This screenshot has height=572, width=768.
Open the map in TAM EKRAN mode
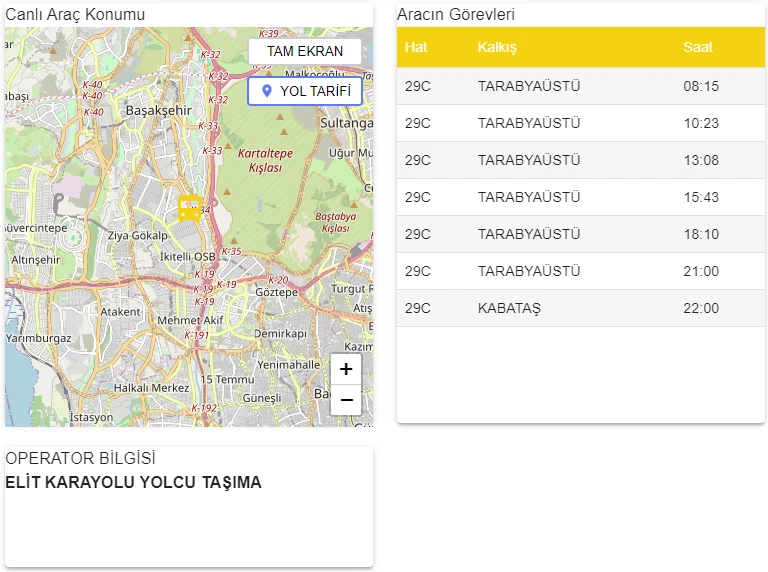pyautogui.click(x=305, y=51)
